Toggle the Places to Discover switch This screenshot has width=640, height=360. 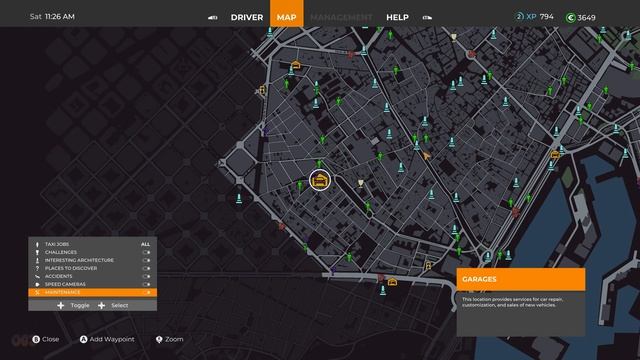(x=146, y=268)
